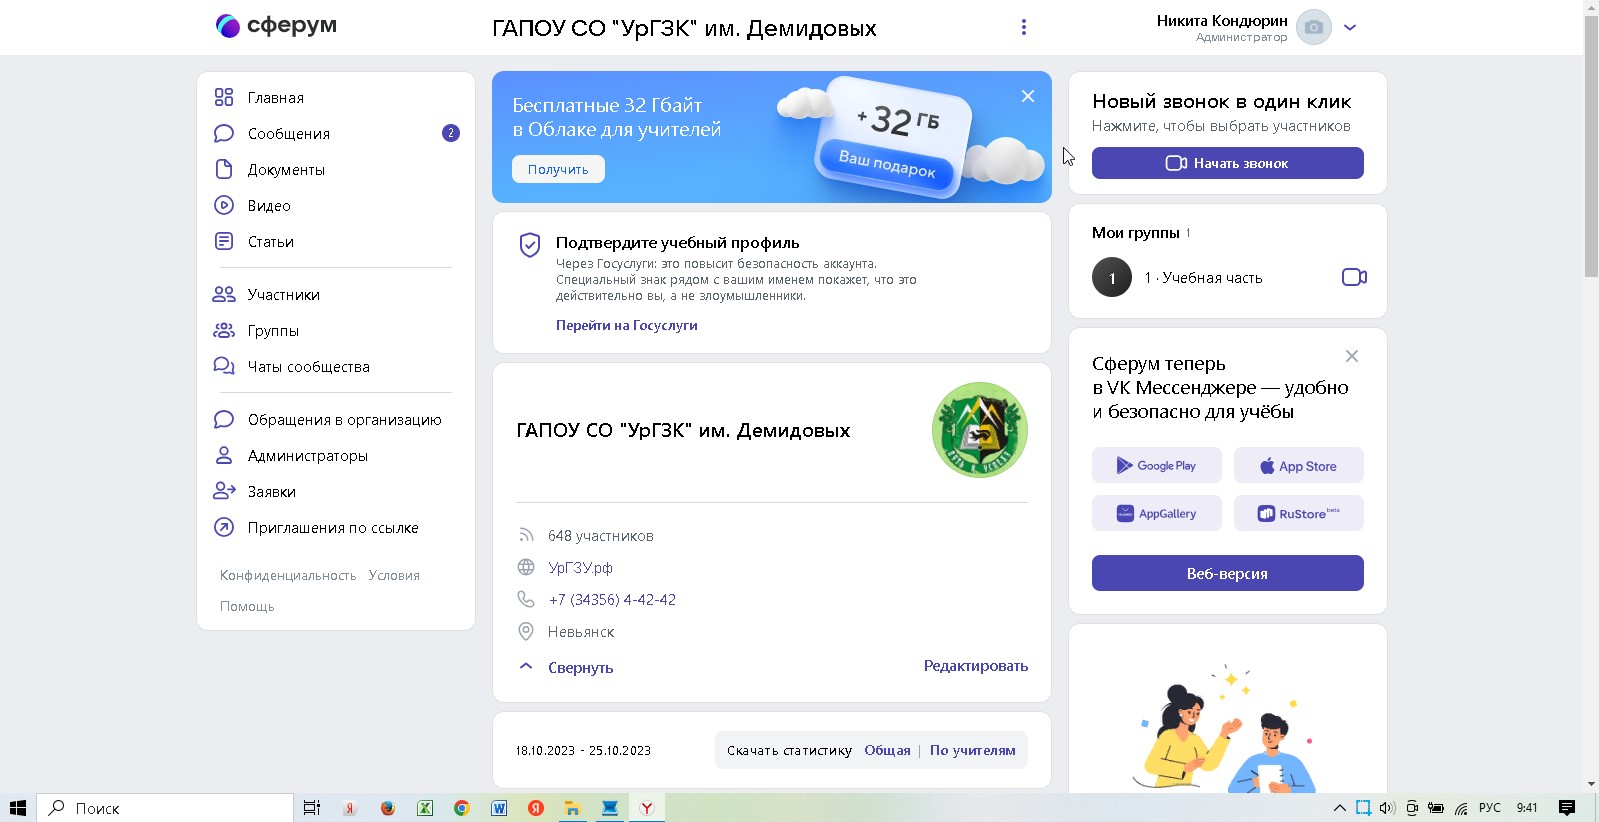
Task: Click the Документы file icon
Action: [224, 169]
